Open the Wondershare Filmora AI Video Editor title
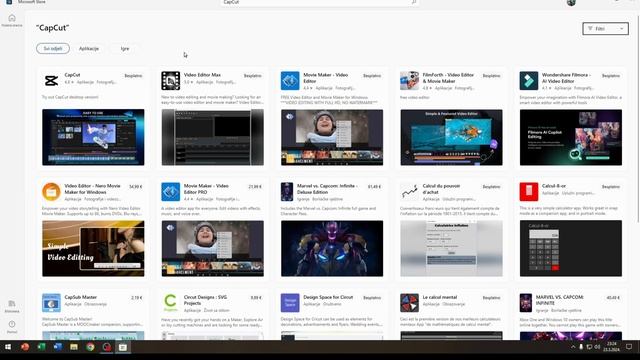640x360 pixels. (x=566, y=78)
